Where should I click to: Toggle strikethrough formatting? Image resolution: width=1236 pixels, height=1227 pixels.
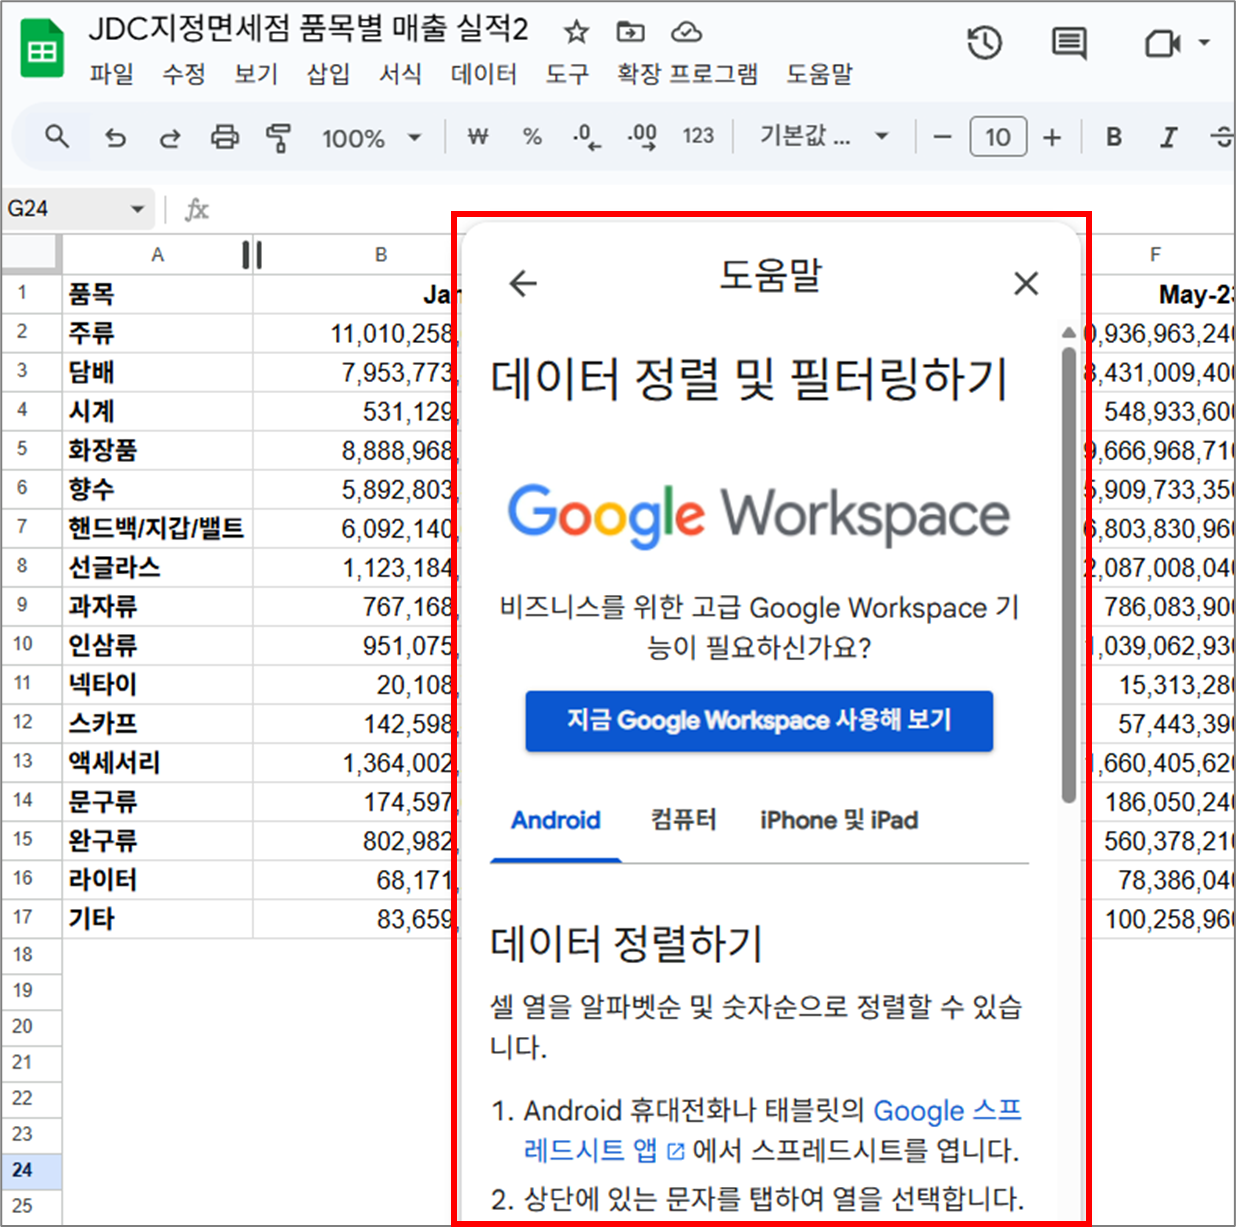1222,137
